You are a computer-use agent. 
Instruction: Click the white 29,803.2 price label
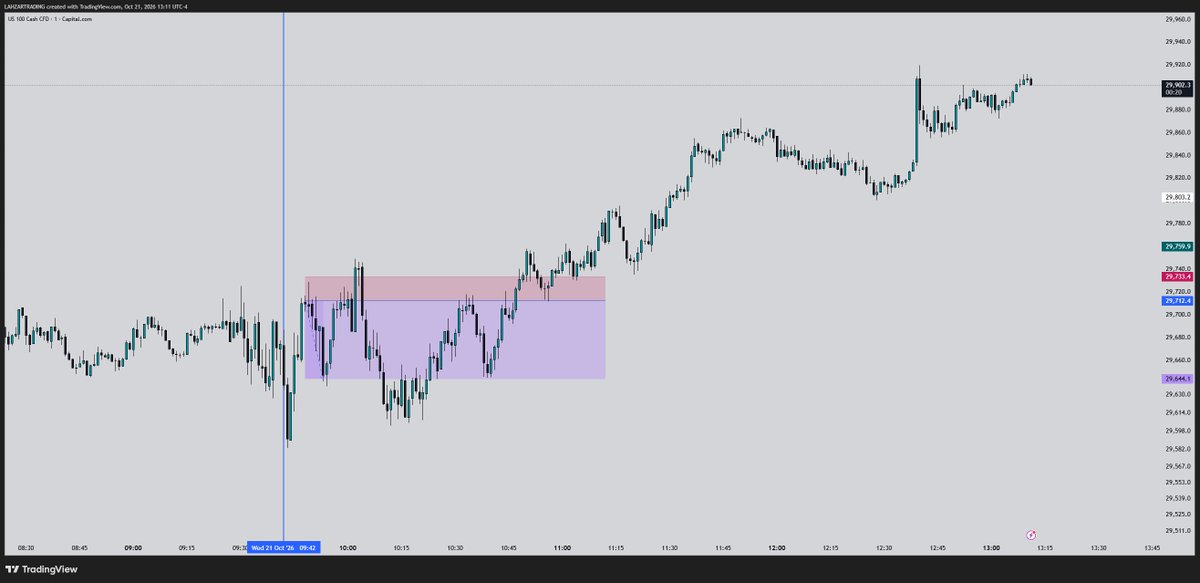1177,197
